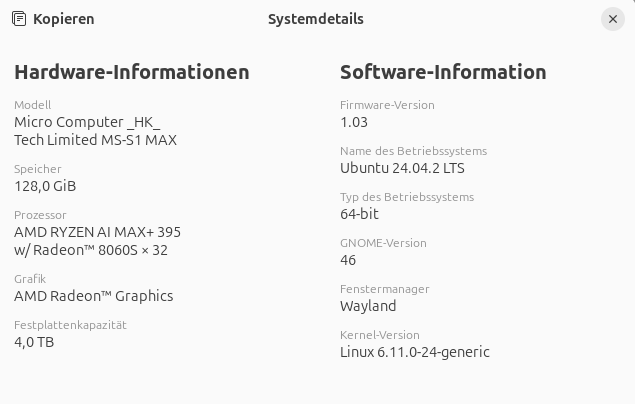635x404 pixels.
Task: Click the Festplattenkapazität label
Action: [70, 325]
